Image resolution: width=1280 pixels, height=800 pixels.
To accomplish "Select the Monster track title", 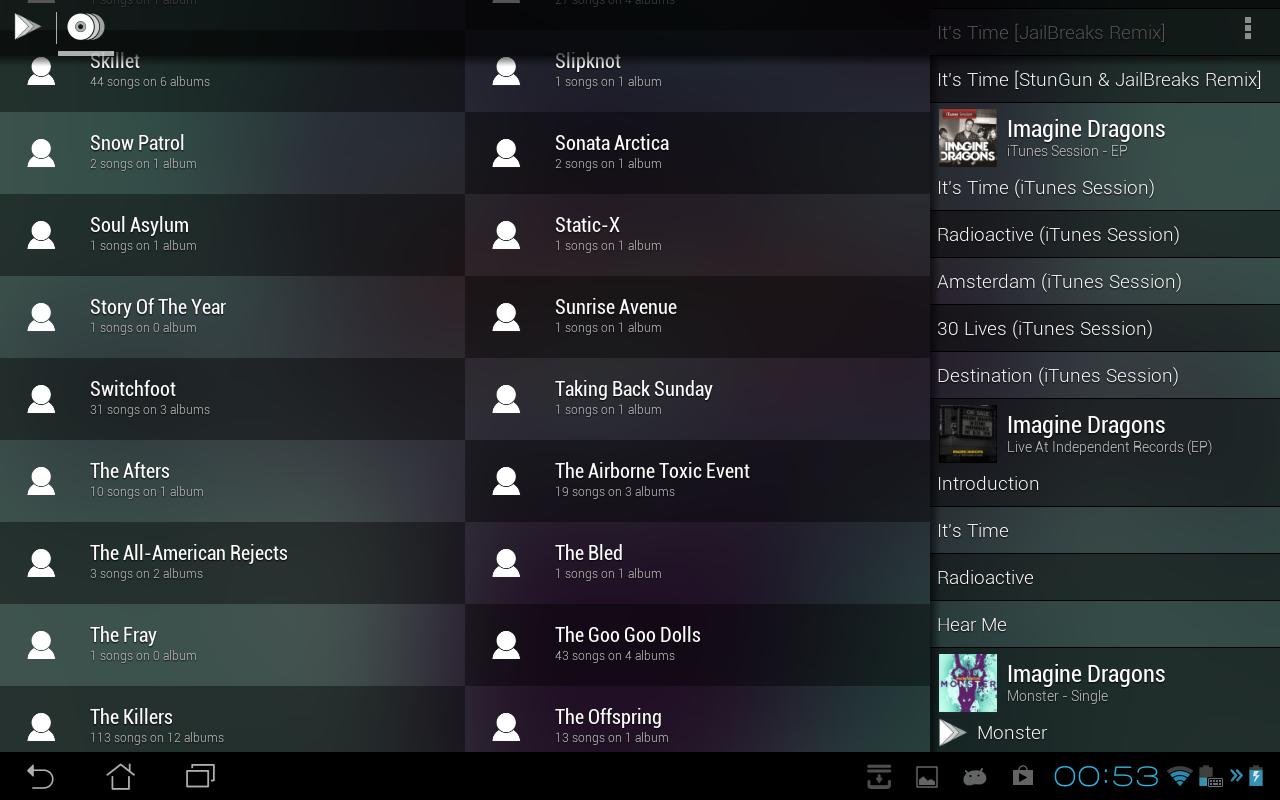I will 1012,733.
